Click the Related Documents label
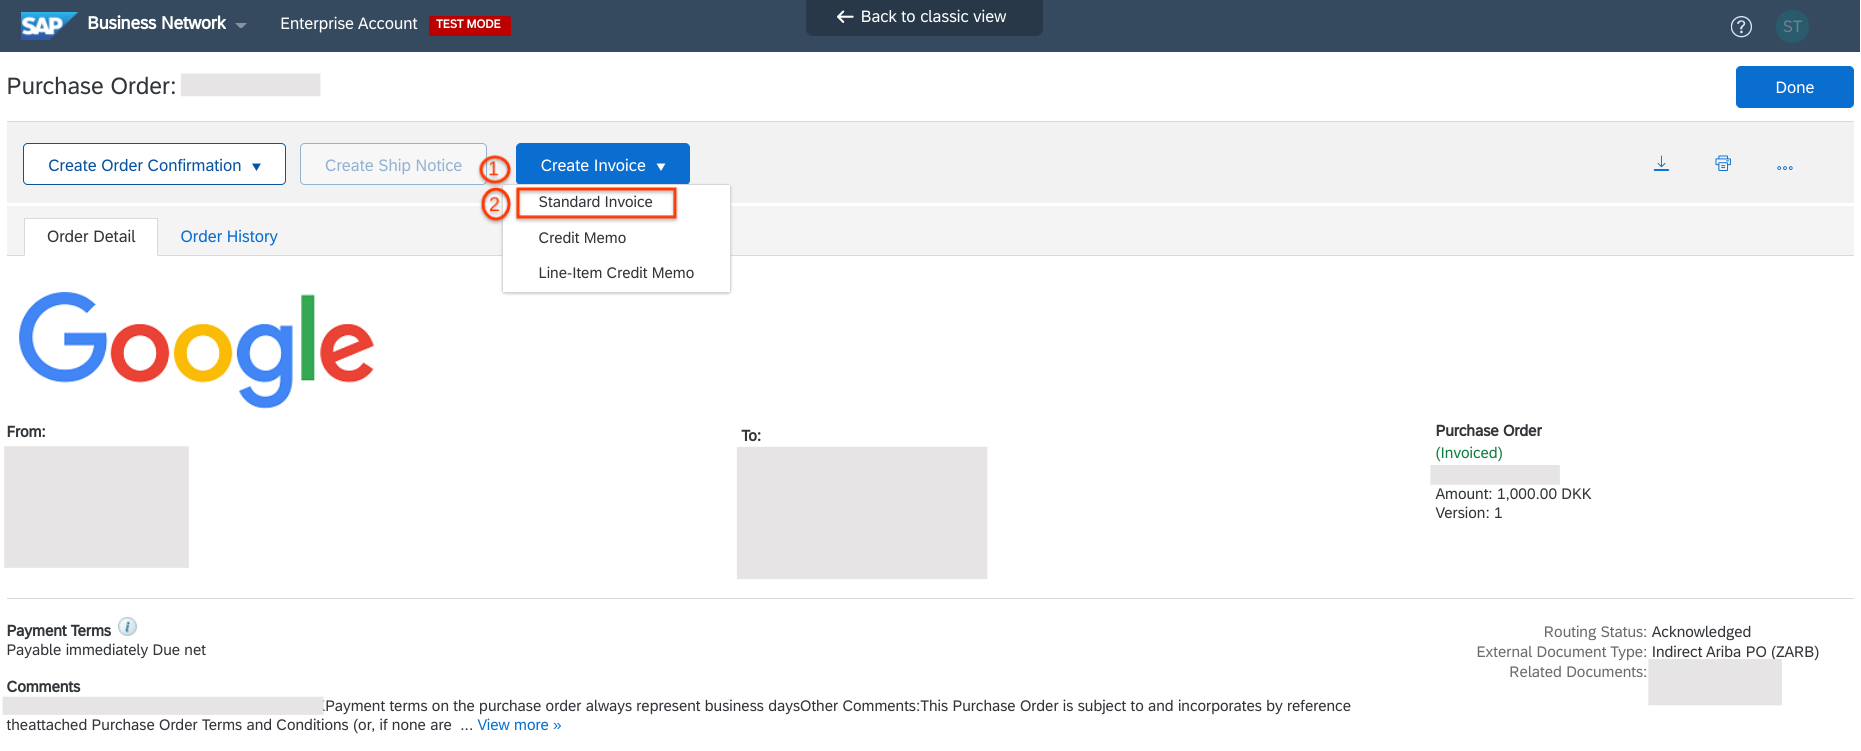Screen dimensions: 1861x751 [x=1577, y=672]
